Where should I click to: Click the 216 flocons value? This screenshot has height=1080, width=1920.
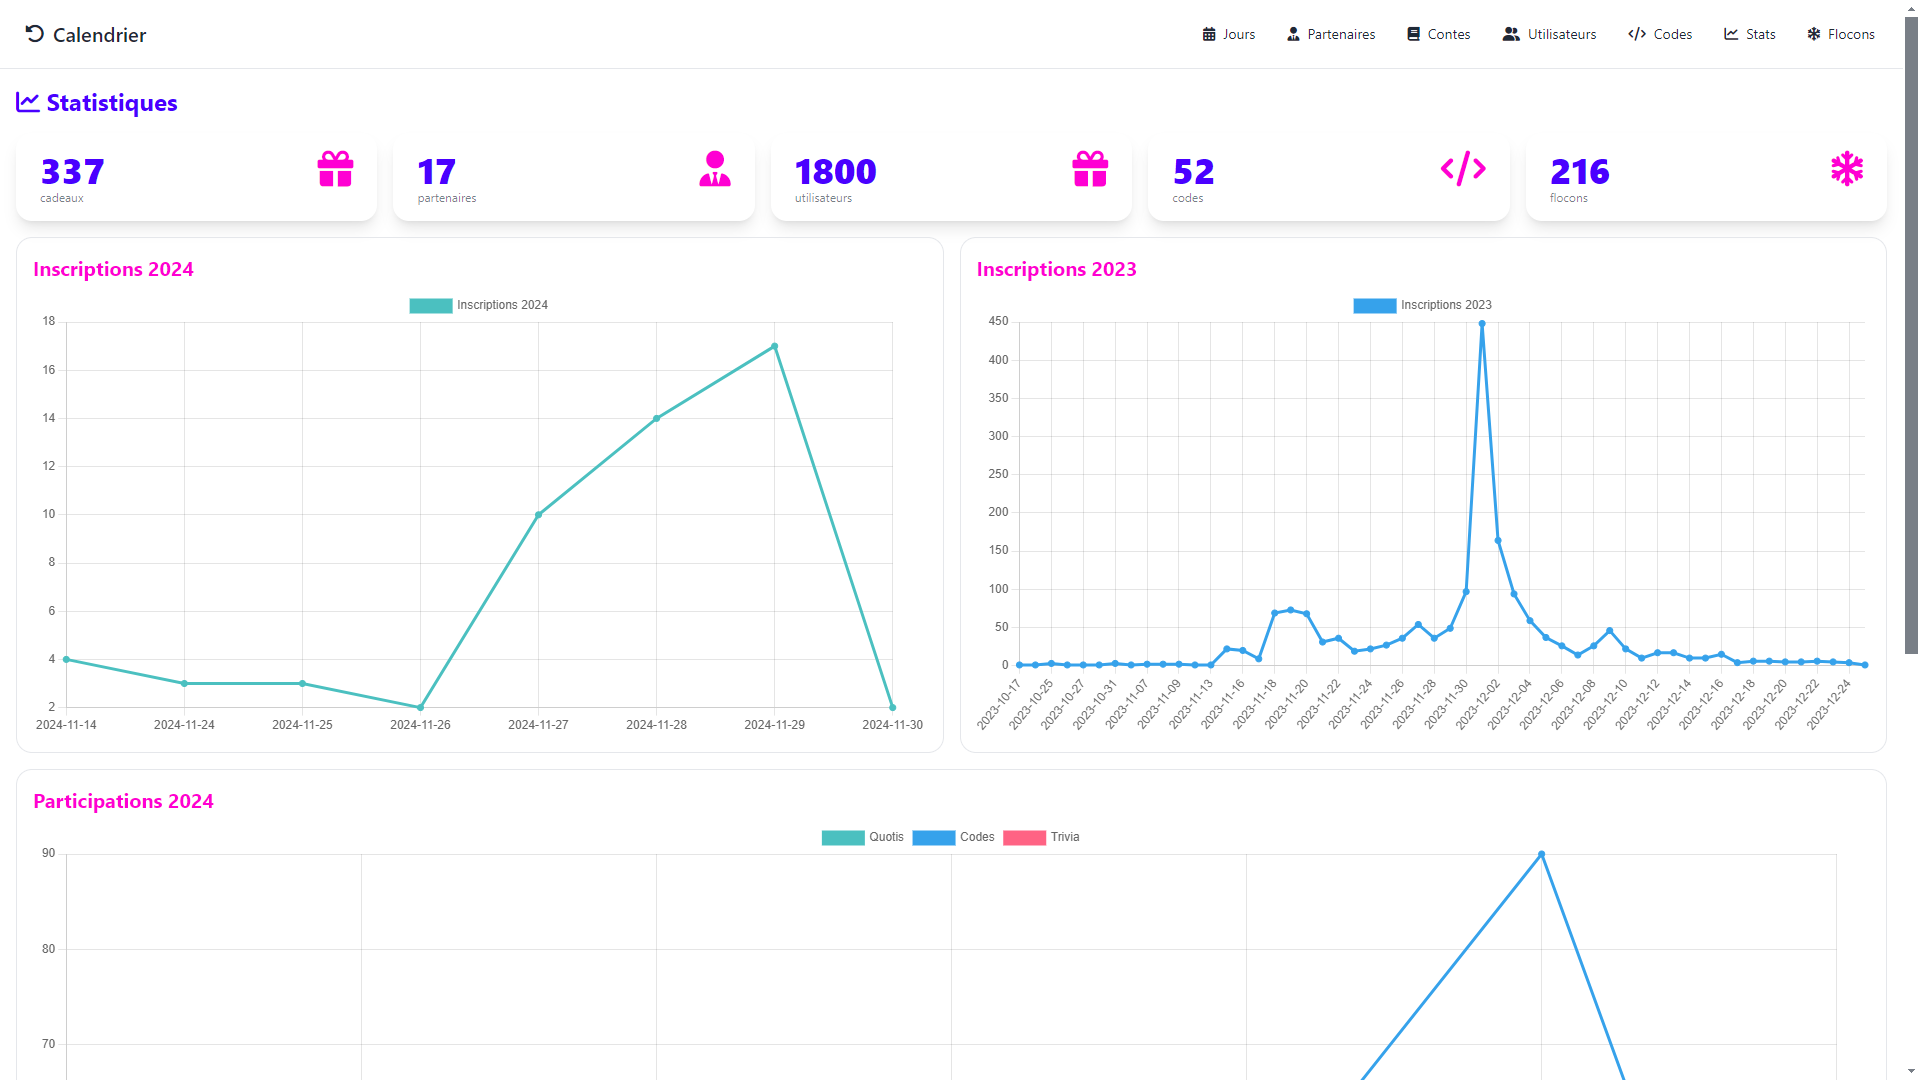pos(1580,172)
